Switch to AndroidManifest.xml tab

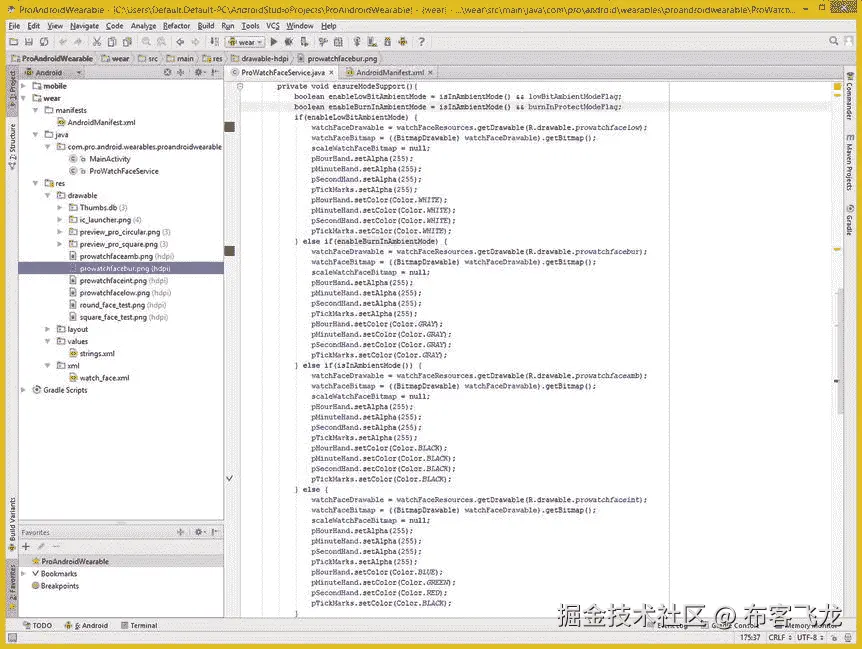(x=390, y=73)
